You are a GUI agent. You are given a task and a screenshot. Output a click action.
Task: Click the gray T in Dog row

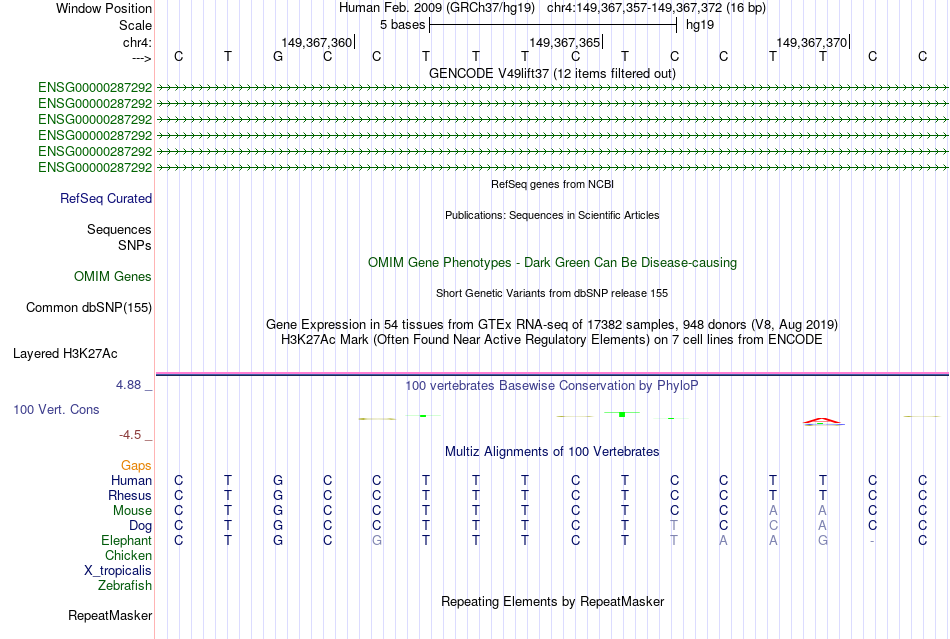(x=674, y=526)
